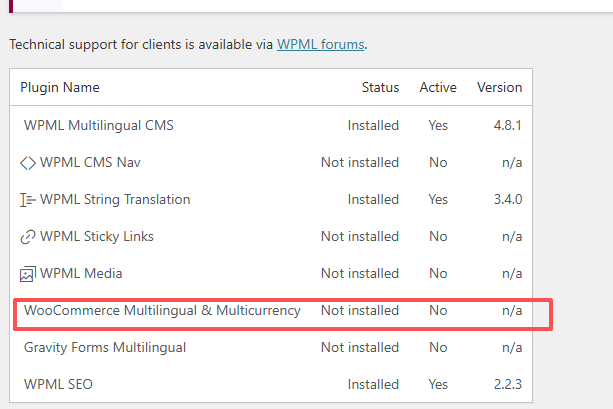Select the WPML SEO plugin name
The image size is (613, 409).
pos(57,385)
